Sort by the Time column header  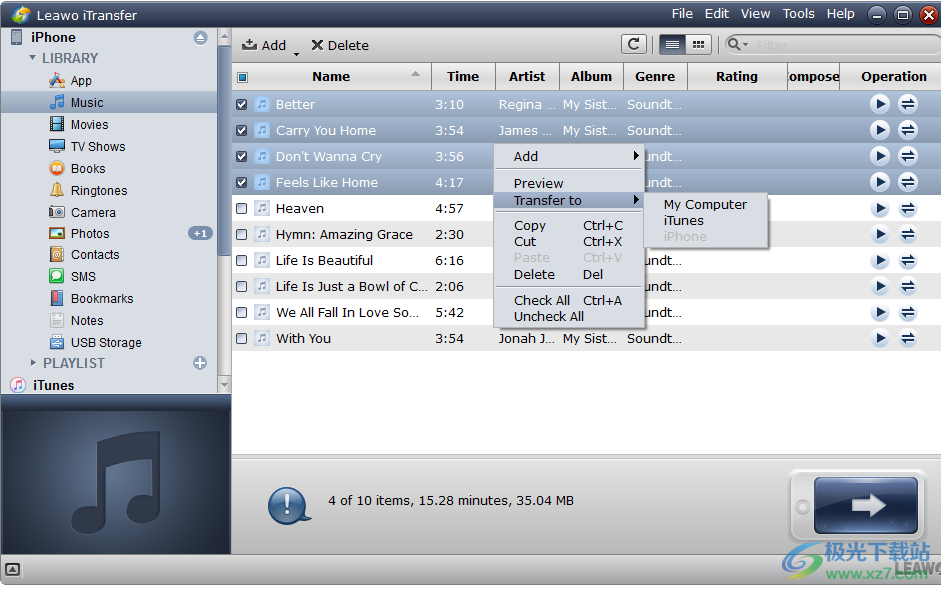point(463,77)
